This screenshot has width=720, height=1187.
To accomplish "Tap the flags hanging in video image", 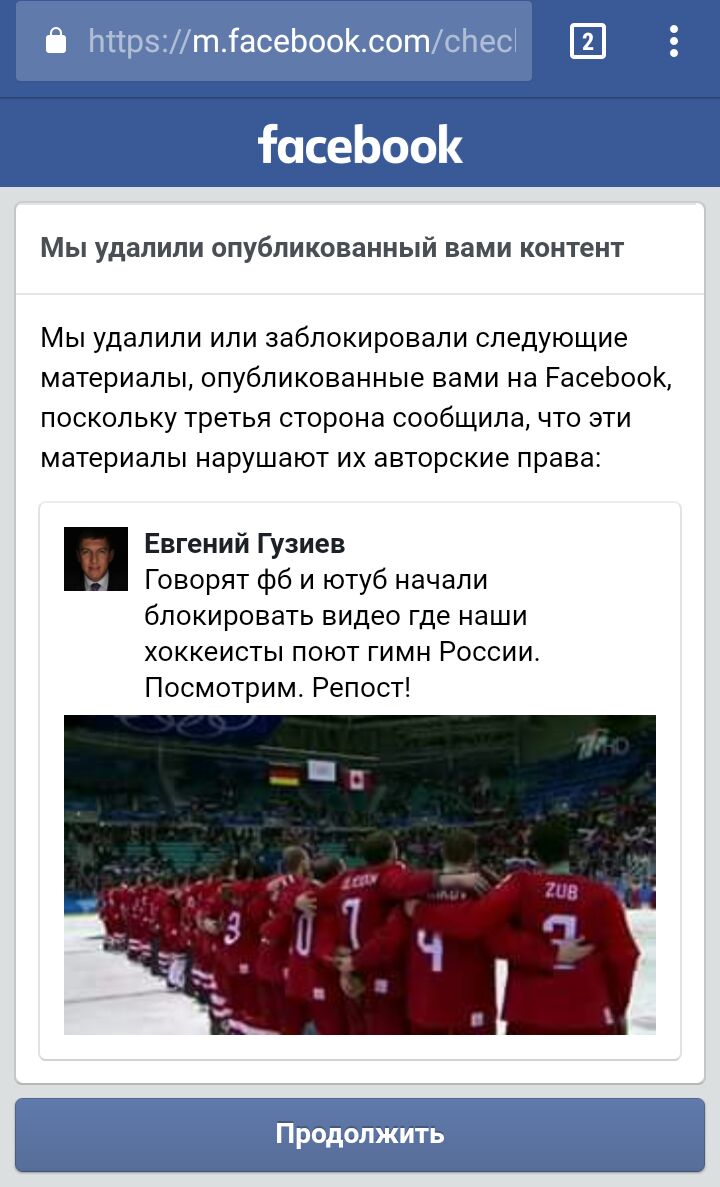I will (317, 775).
